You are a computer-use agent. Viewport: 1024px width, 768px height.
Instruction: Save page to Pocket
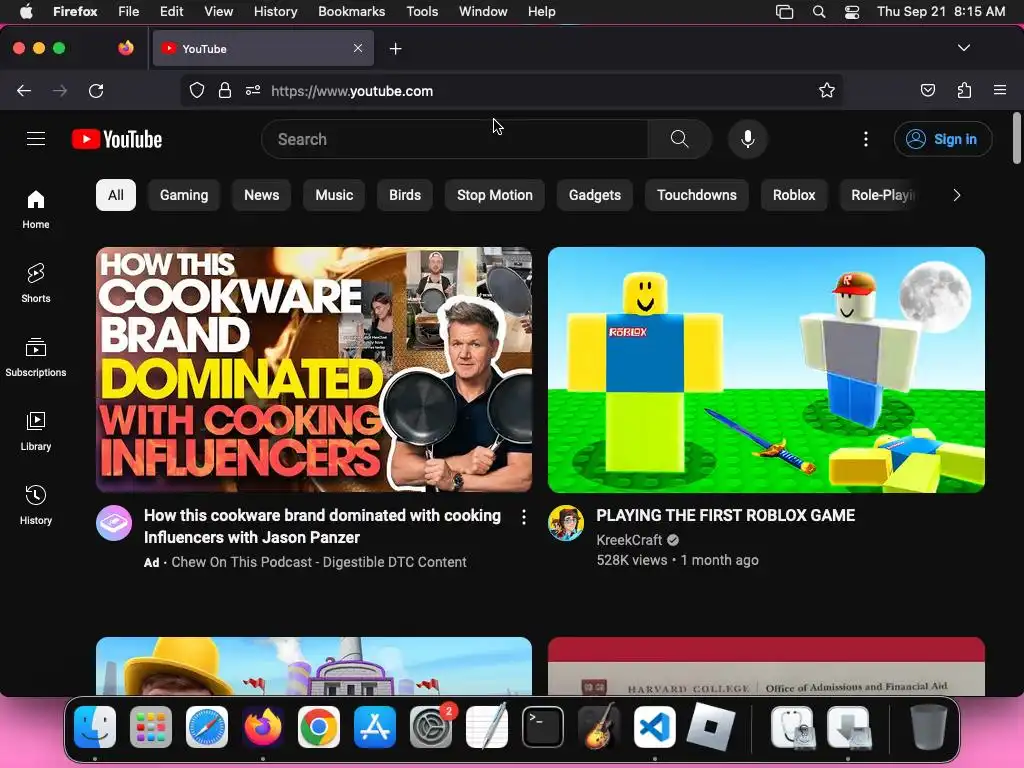[927, 91]
